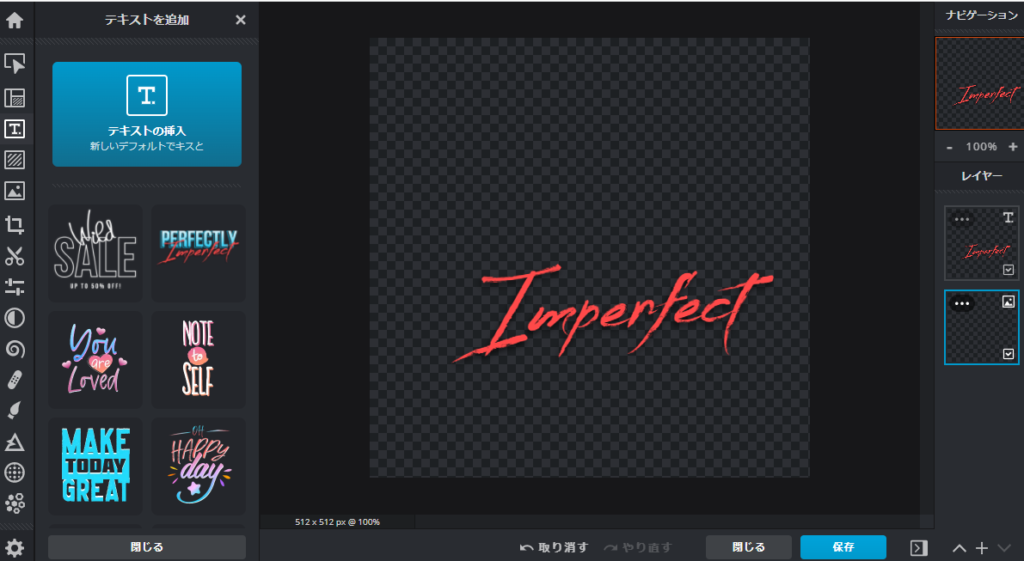The width and height of the screenshot is (1024, 561).
Task: Click the レイヤー panel header
Action: [982, 176]
